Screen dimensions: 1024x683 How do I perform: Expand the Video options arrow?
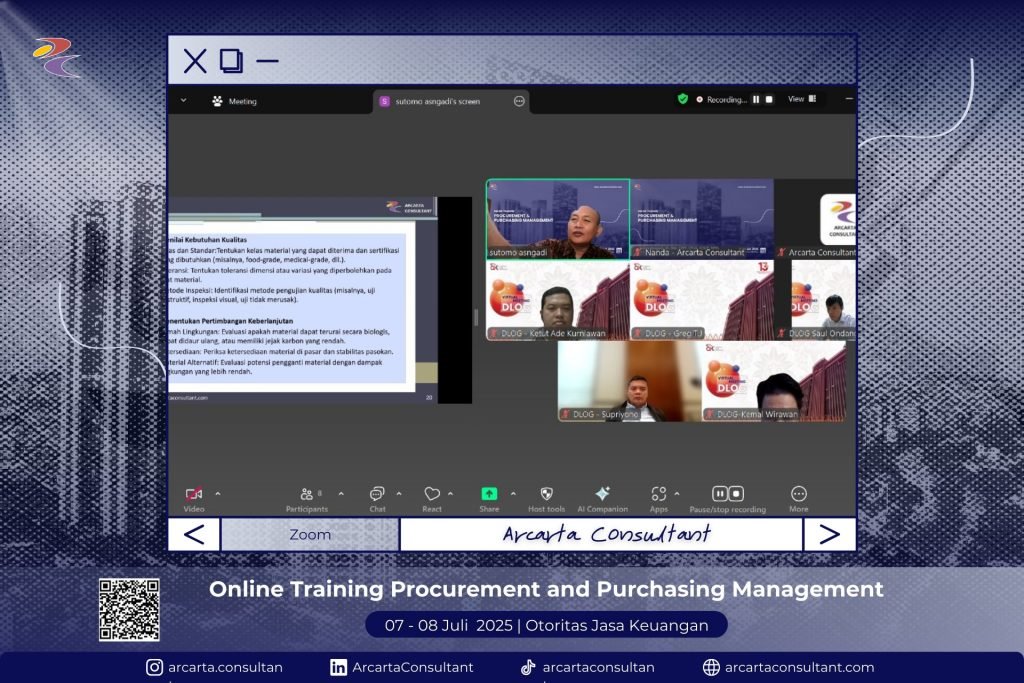[218, 493]
